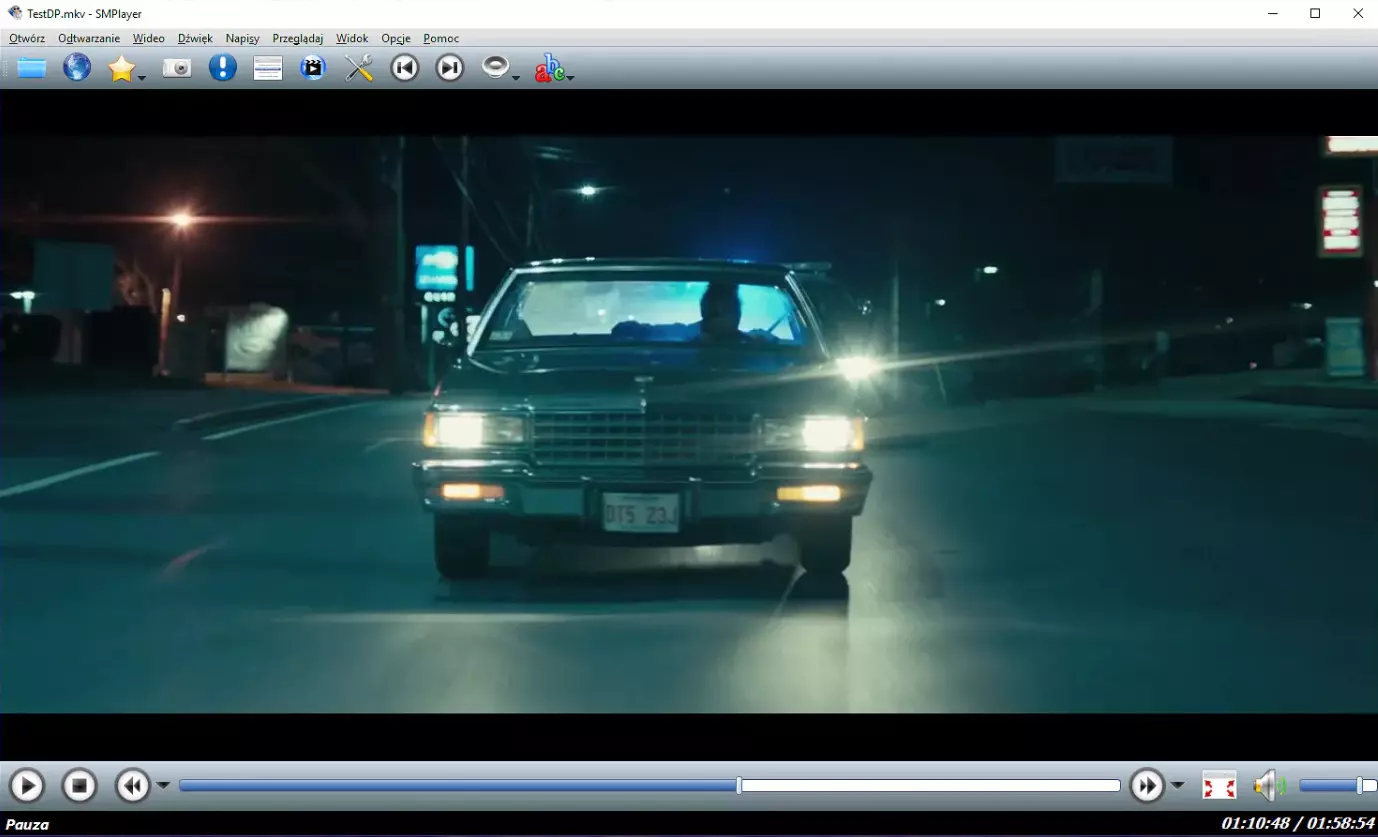Image resolution: width=1378 pixels, height=837 pixels.
Task: Stop playback with the stop button
Action: coord(79,786)
